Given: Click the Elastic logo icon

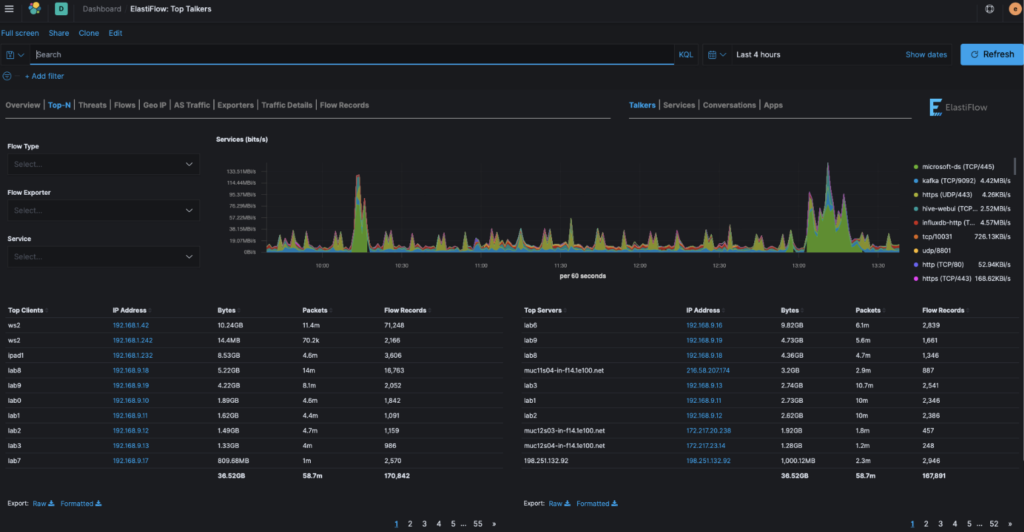Looking at the screenshot, I should (x=35, y=8).
